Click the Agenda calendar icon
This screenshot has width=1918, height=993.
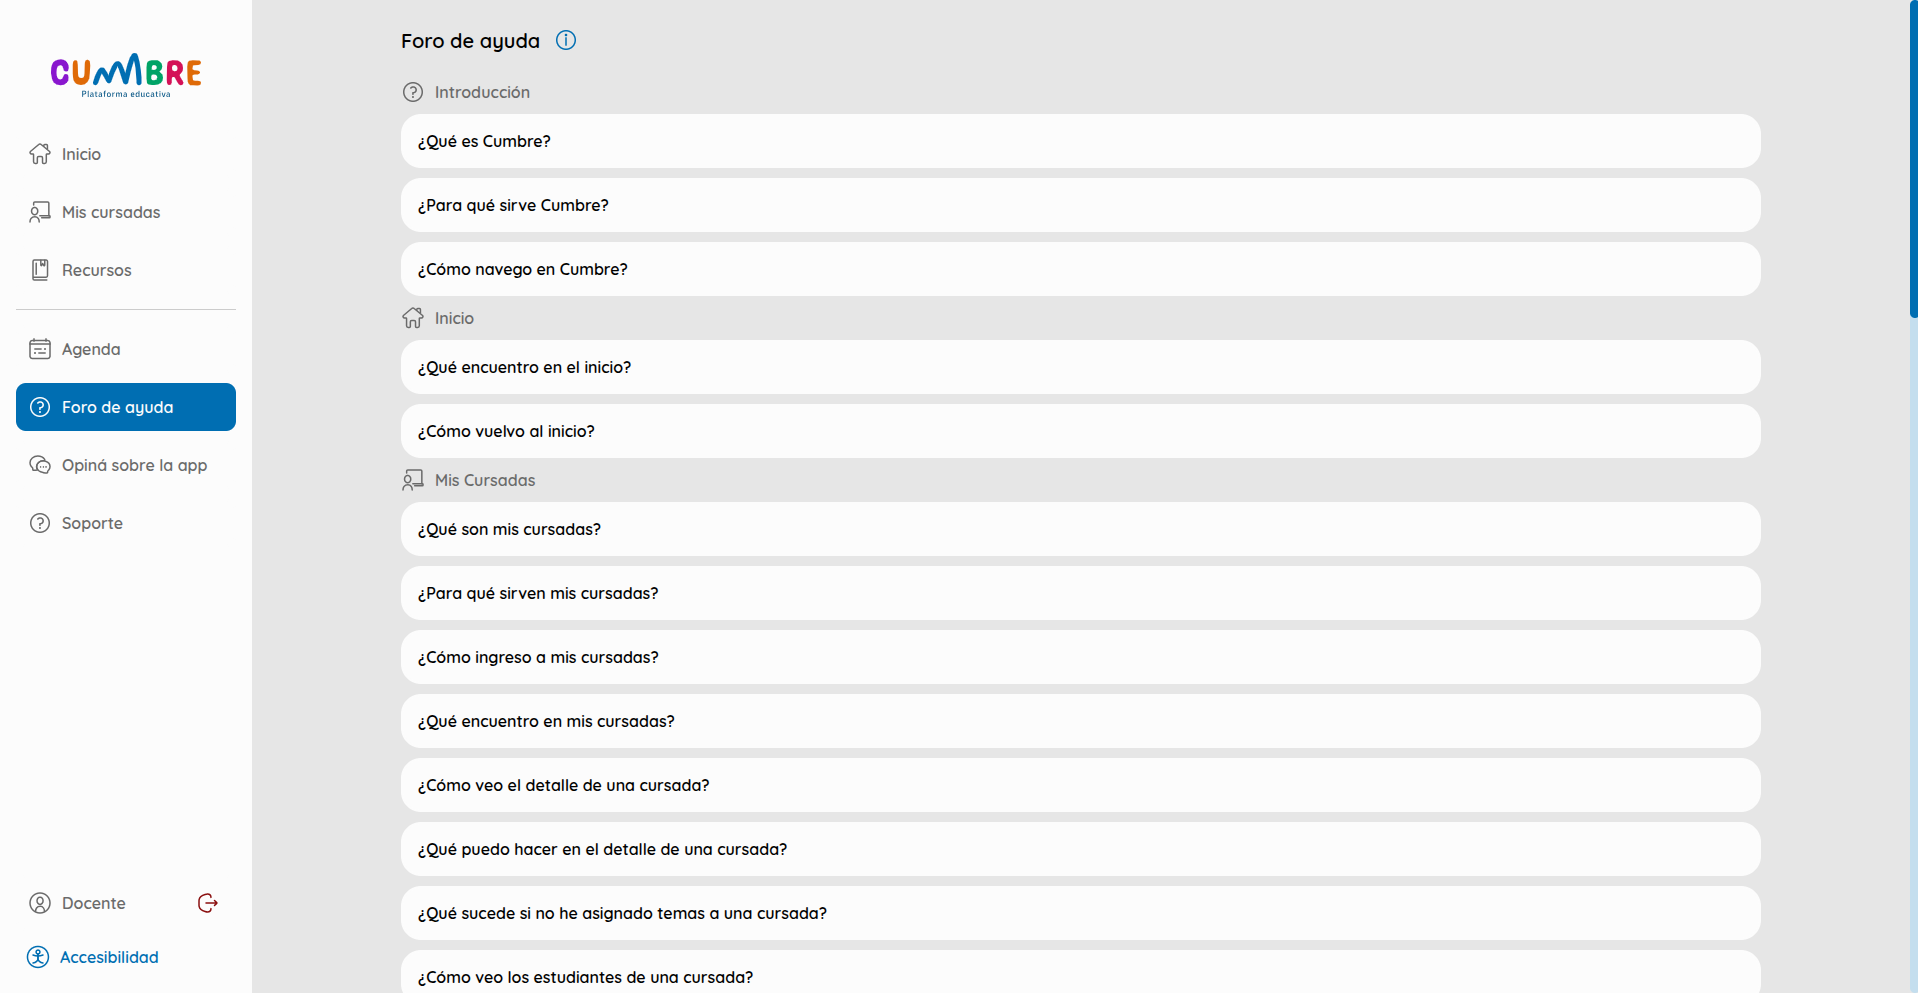[x=40, y=349]
